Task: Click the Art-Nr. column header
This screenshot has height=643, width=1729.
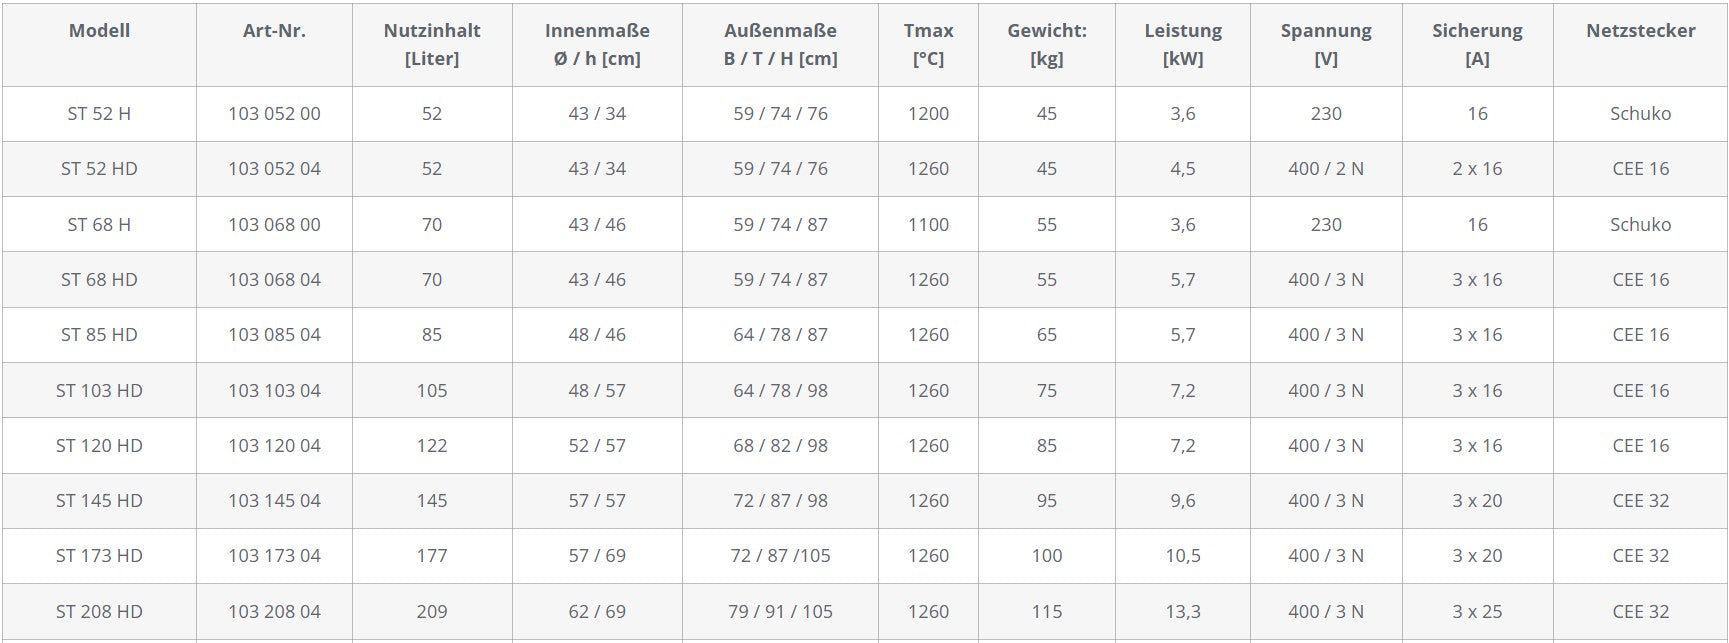Action: 274,31
